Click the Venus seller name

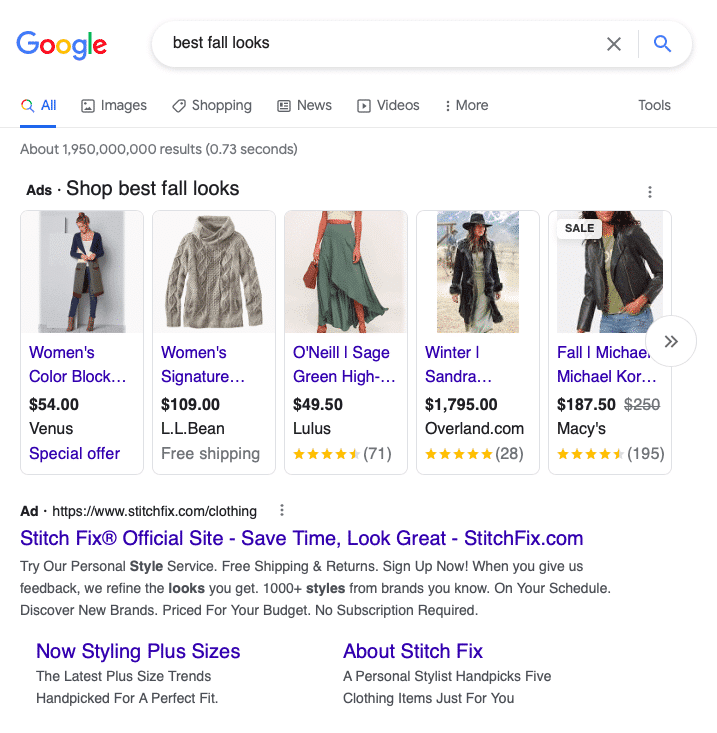tap(51, 429)
